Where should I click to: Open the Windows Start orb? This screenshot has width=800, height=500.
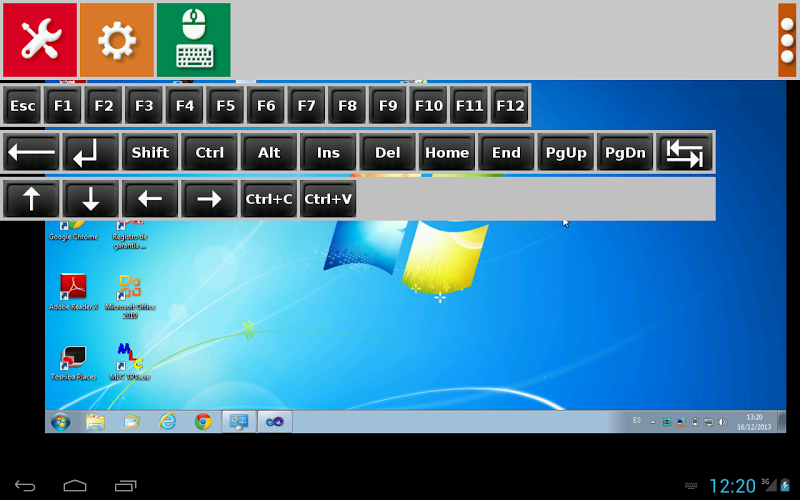60,422
